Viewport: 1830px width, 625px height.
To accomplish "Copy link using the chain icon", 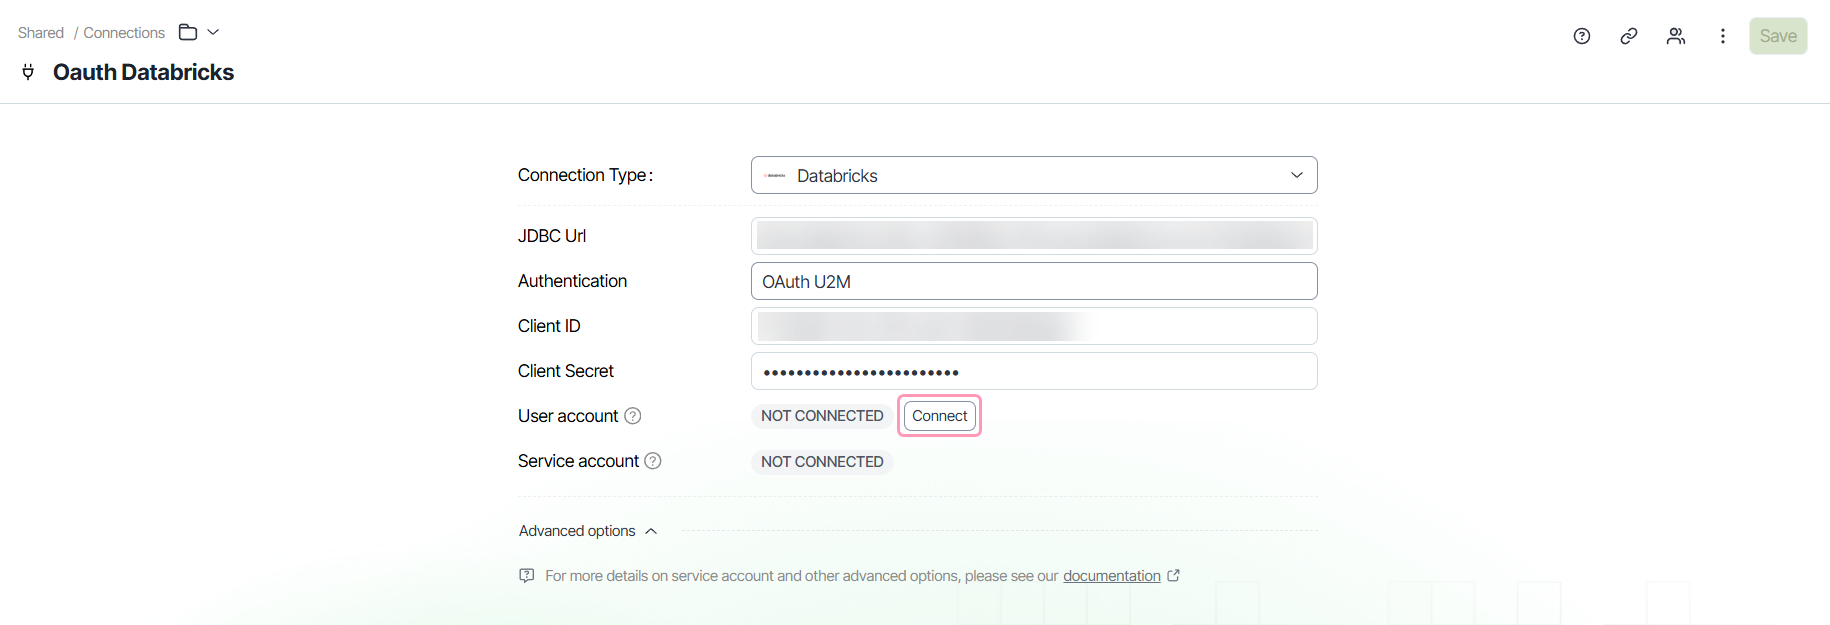I will coord(1629,36).
